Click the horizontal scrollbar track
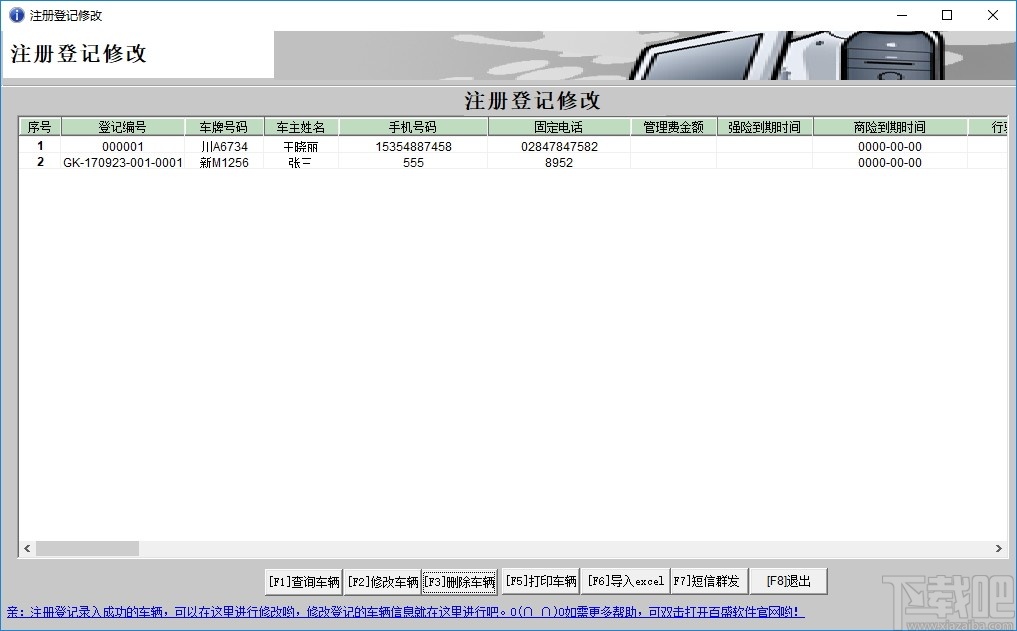The height and width of the screenshot is (631, 1017). tap(500, 548)
